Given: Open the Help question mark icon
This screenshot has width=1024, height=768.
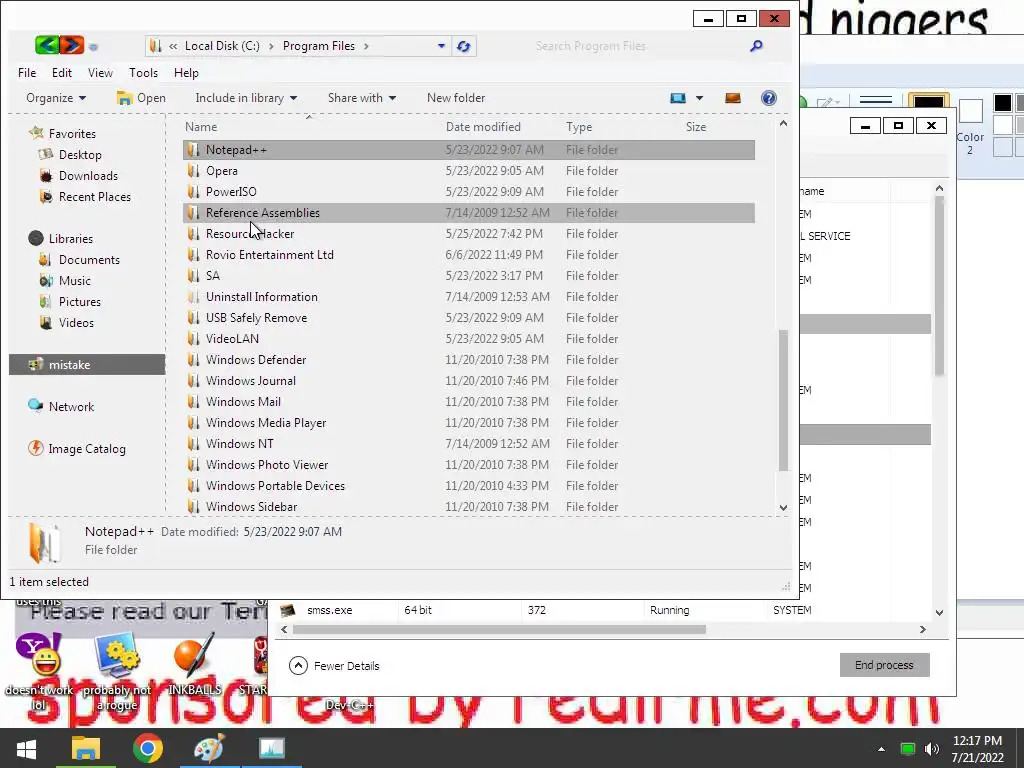Looking at the screenshot, I should pyautogui.click(x=769, y=98).
